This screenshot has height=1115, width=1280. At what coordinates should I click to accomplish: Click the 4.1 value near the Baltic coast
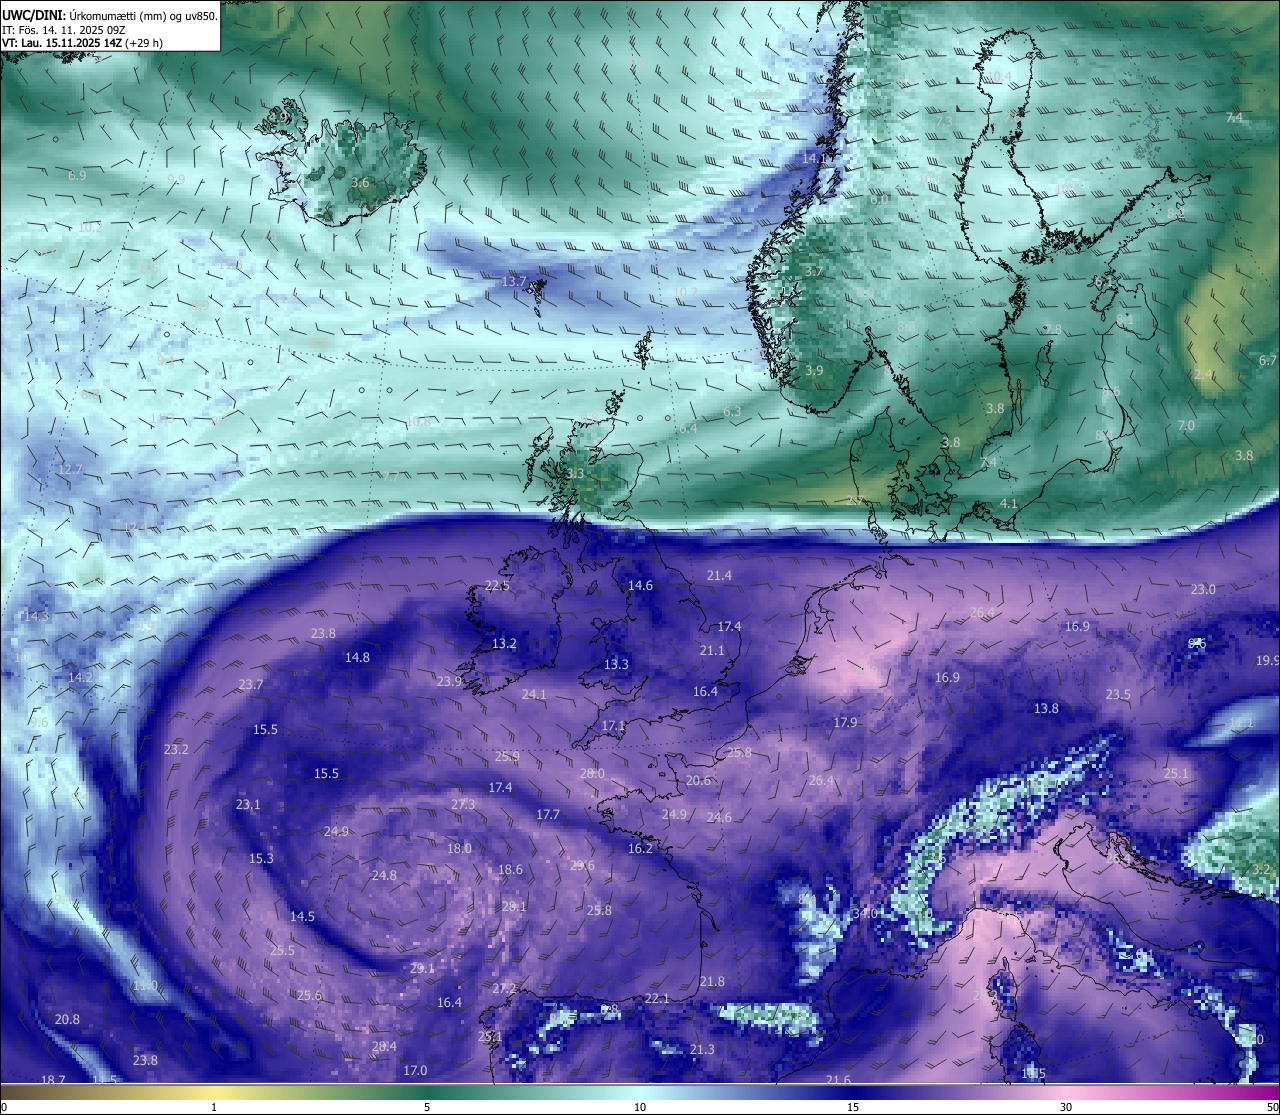pyautogui.click(x=1009, y=504)
